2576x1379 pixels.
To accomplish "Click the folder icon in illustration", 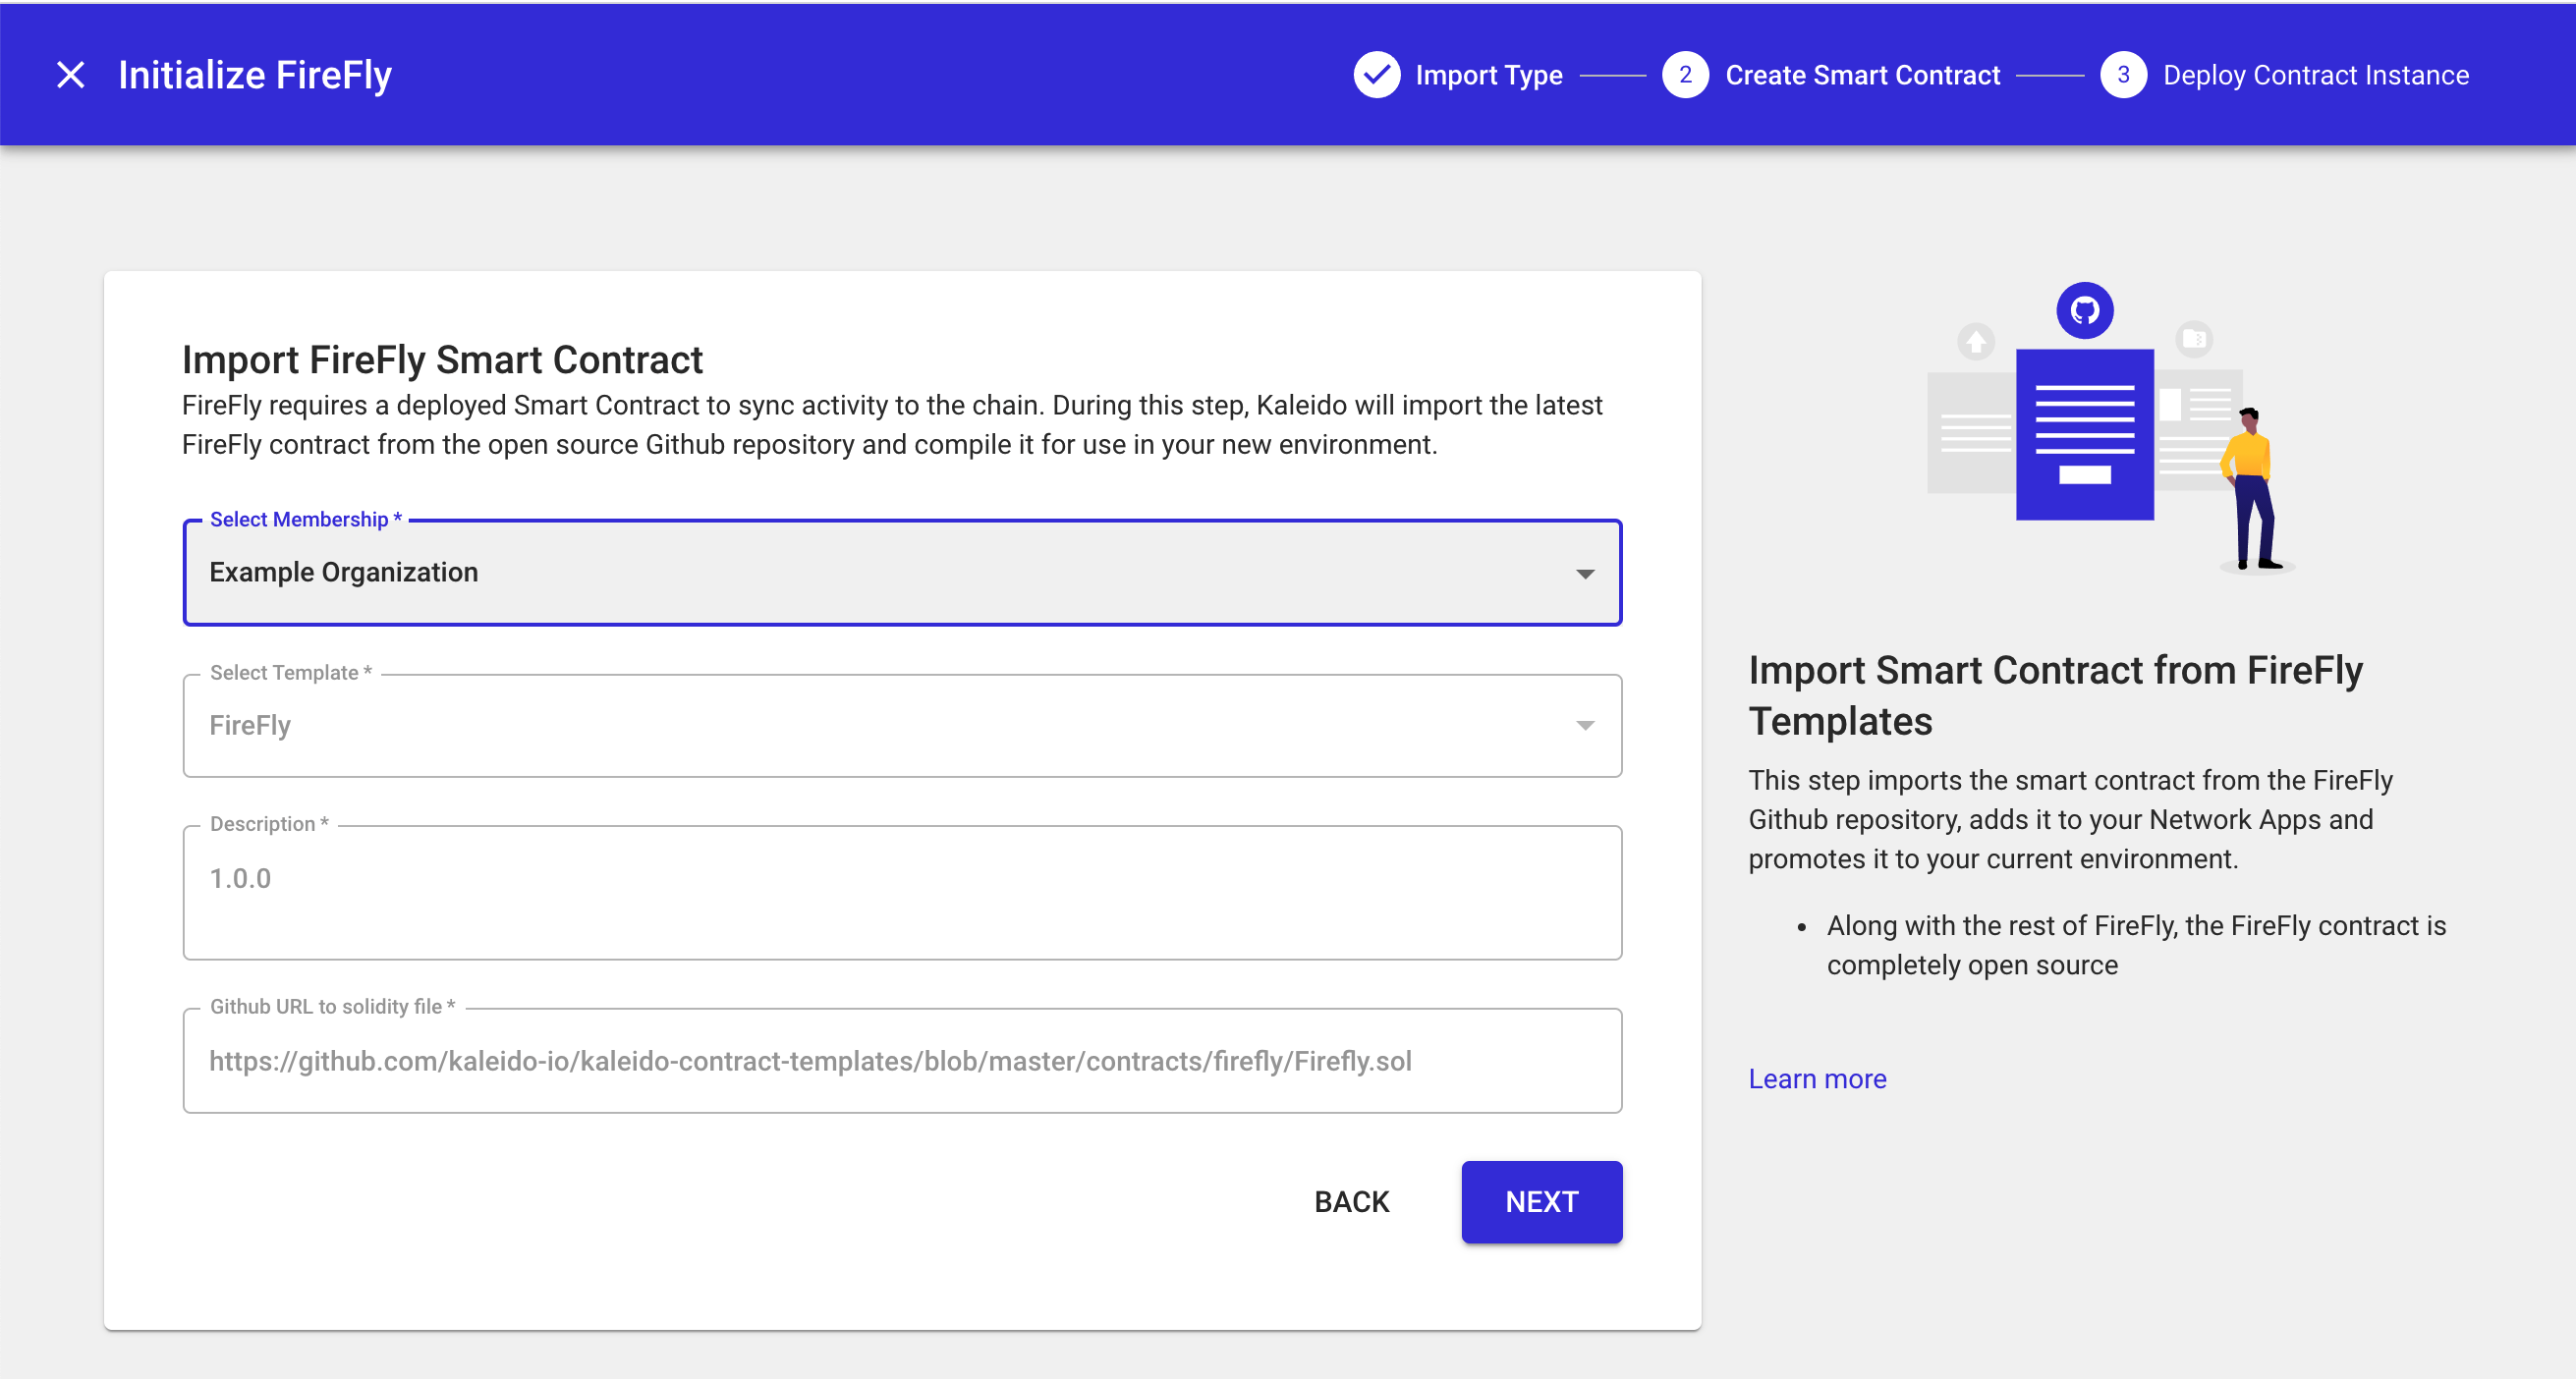I will [2194, 339].
